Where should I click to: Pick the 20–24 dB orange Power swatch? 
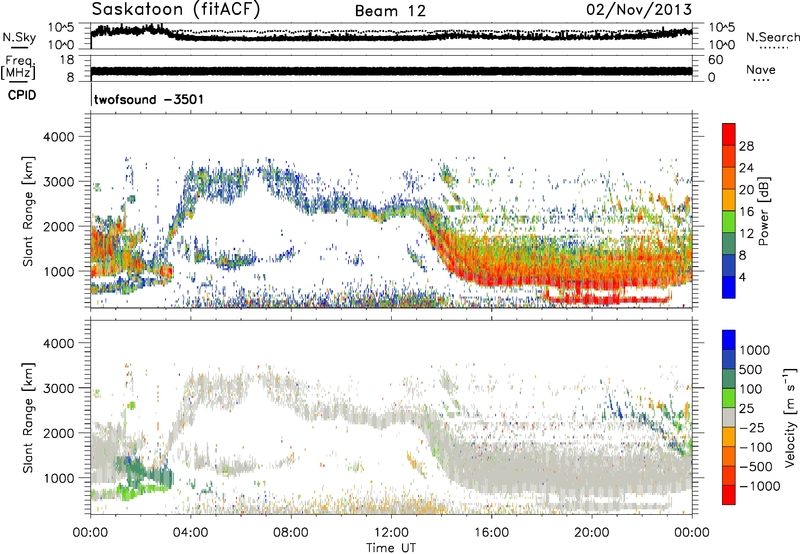729,178
